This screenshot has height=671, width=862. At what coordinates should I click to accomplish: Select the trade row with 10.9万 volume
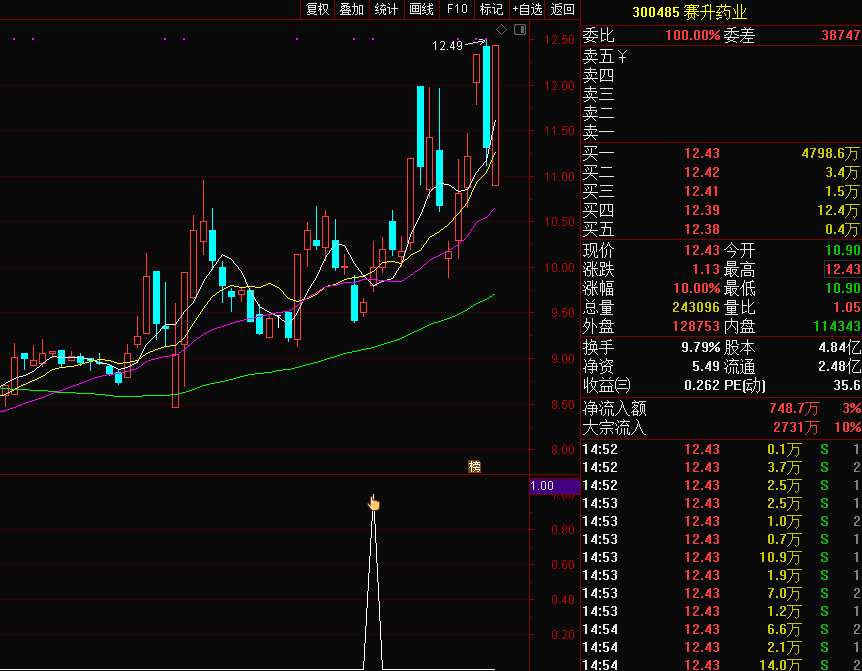pyautogui.click(x=721, y=557)
